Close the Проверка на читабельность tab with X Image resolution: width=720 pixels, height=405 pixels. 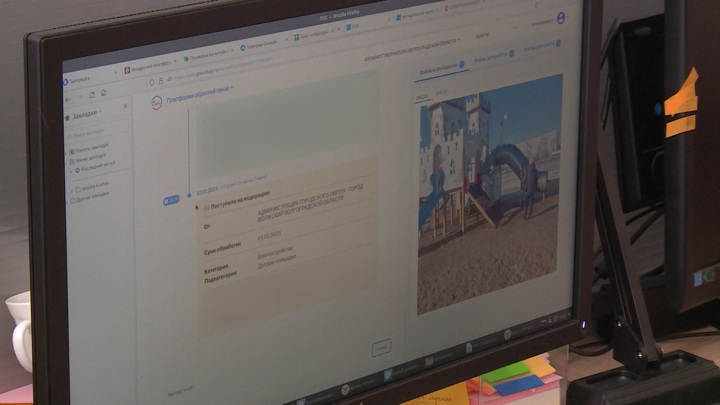(231, 50)
